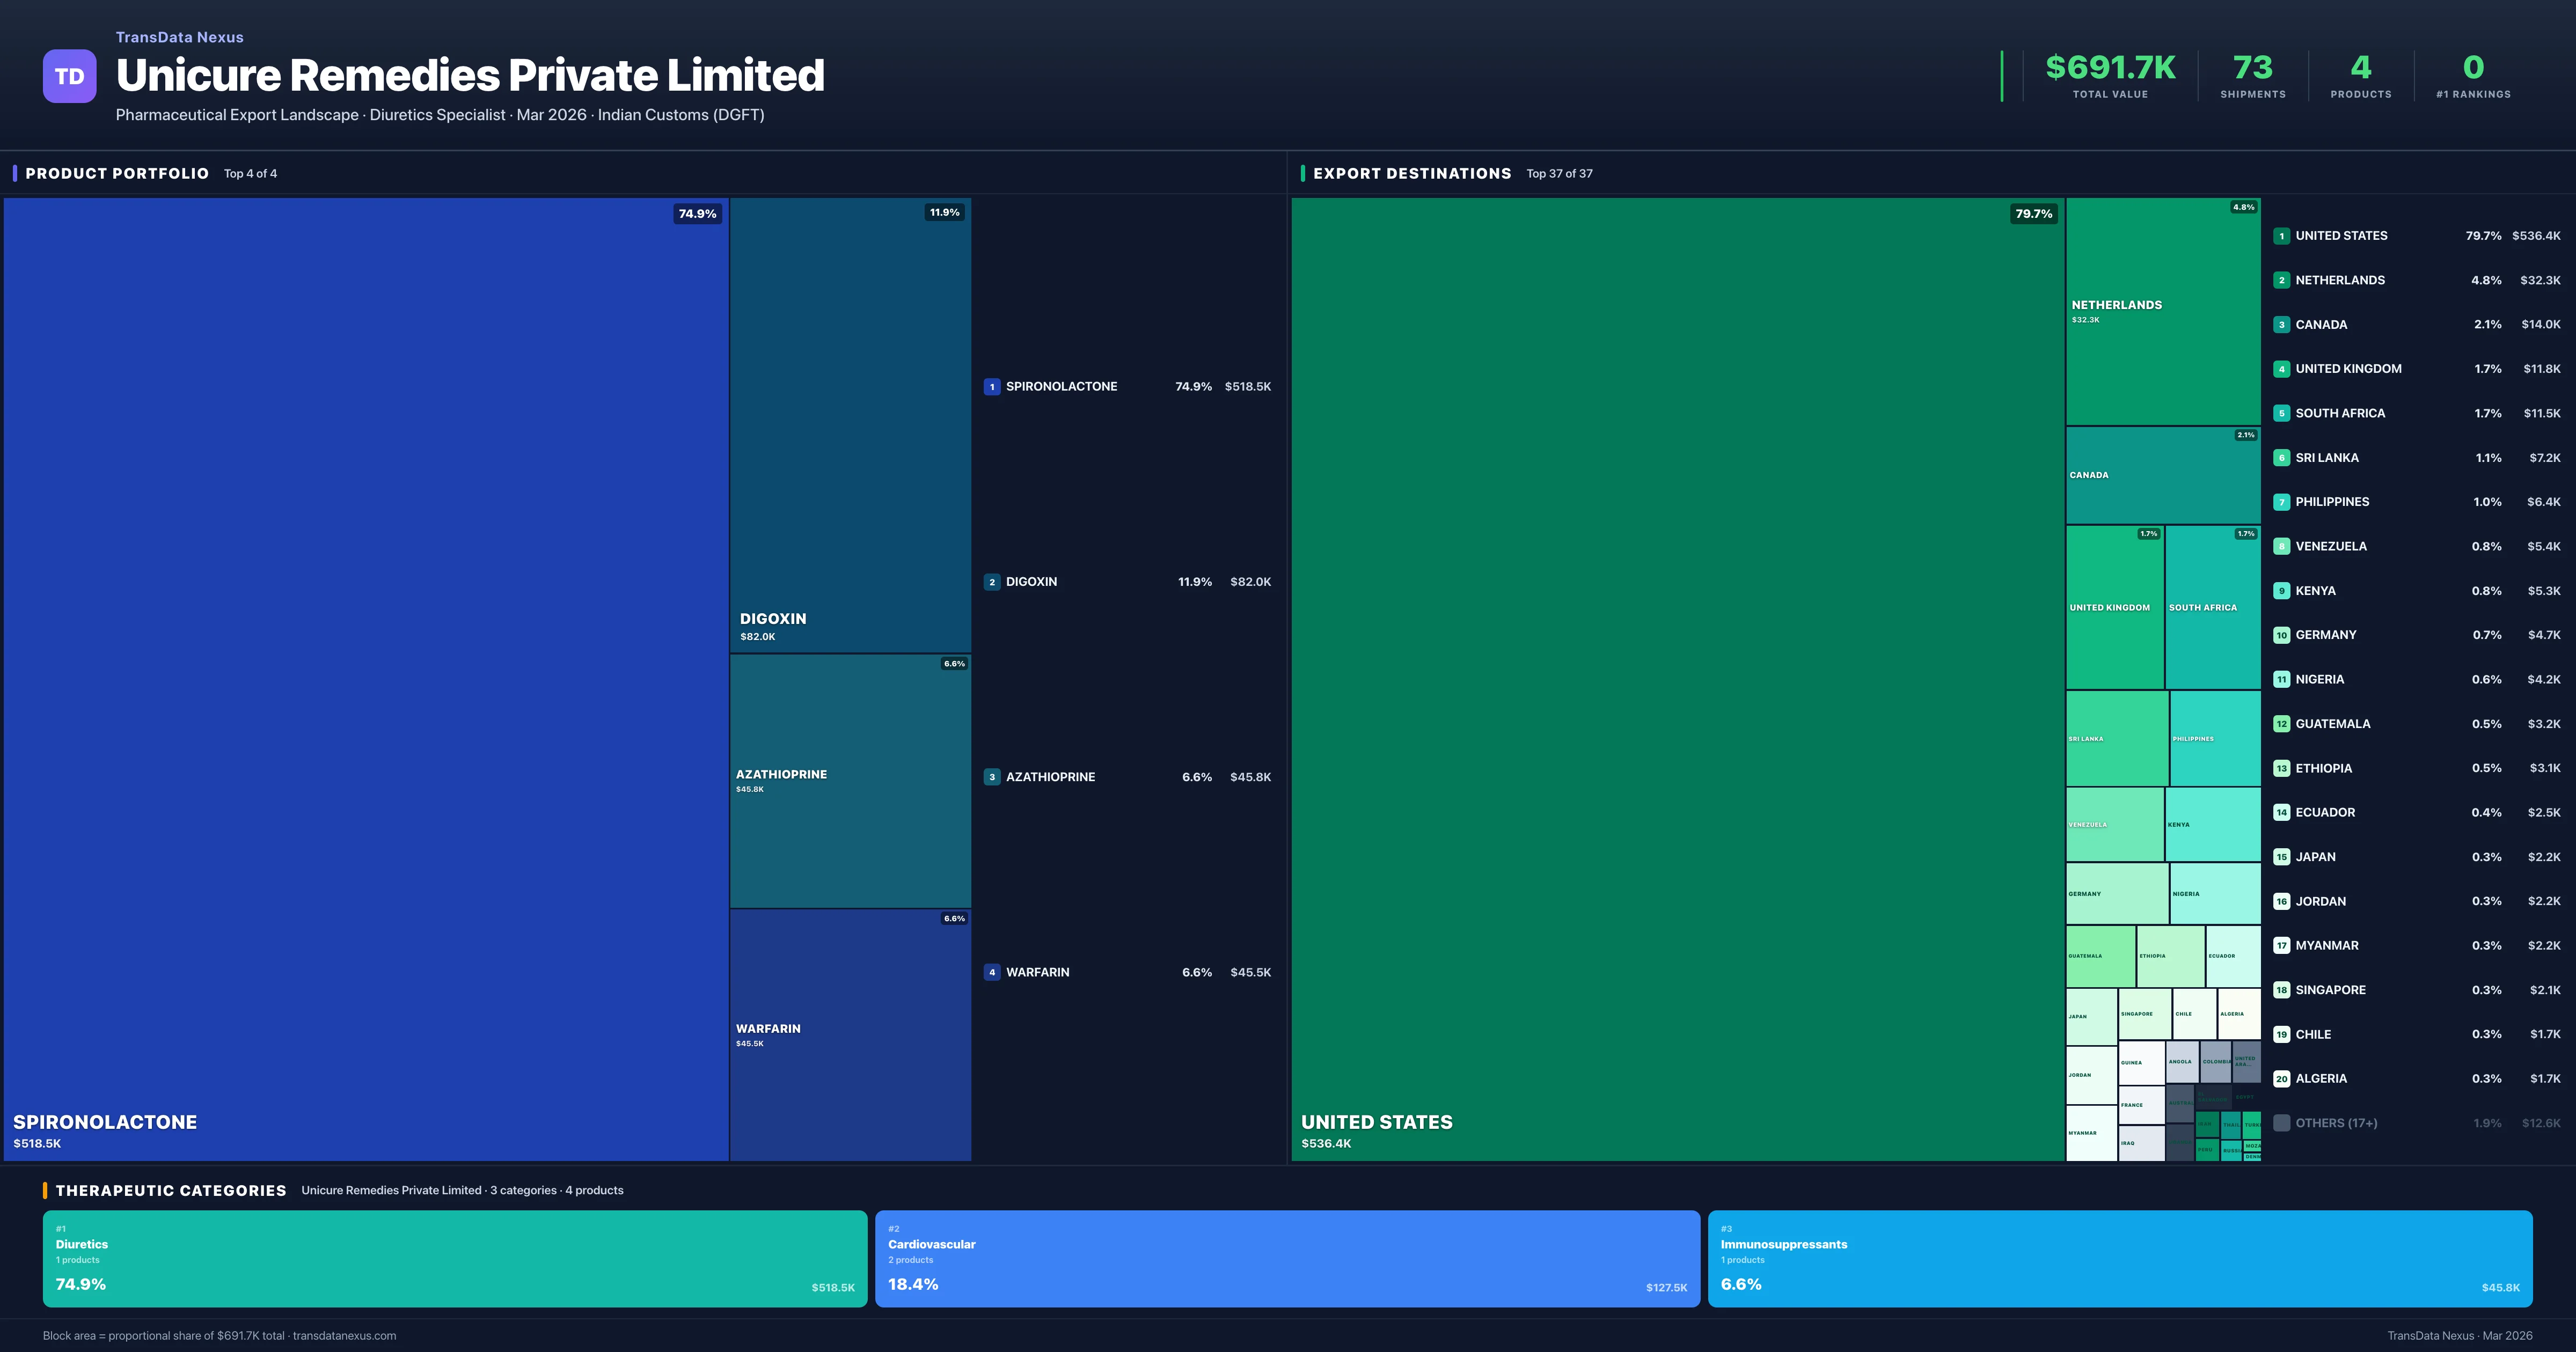Select the SPIRONOLACTONE treemap block
This screenshot has width=2576, height=1352.
pos(366,680)
